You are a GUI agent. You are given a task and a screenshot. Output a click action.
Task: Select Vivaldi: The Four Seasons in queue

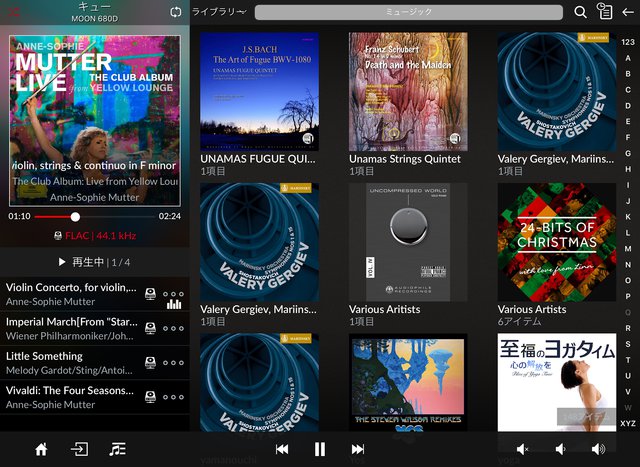[72, 397]
